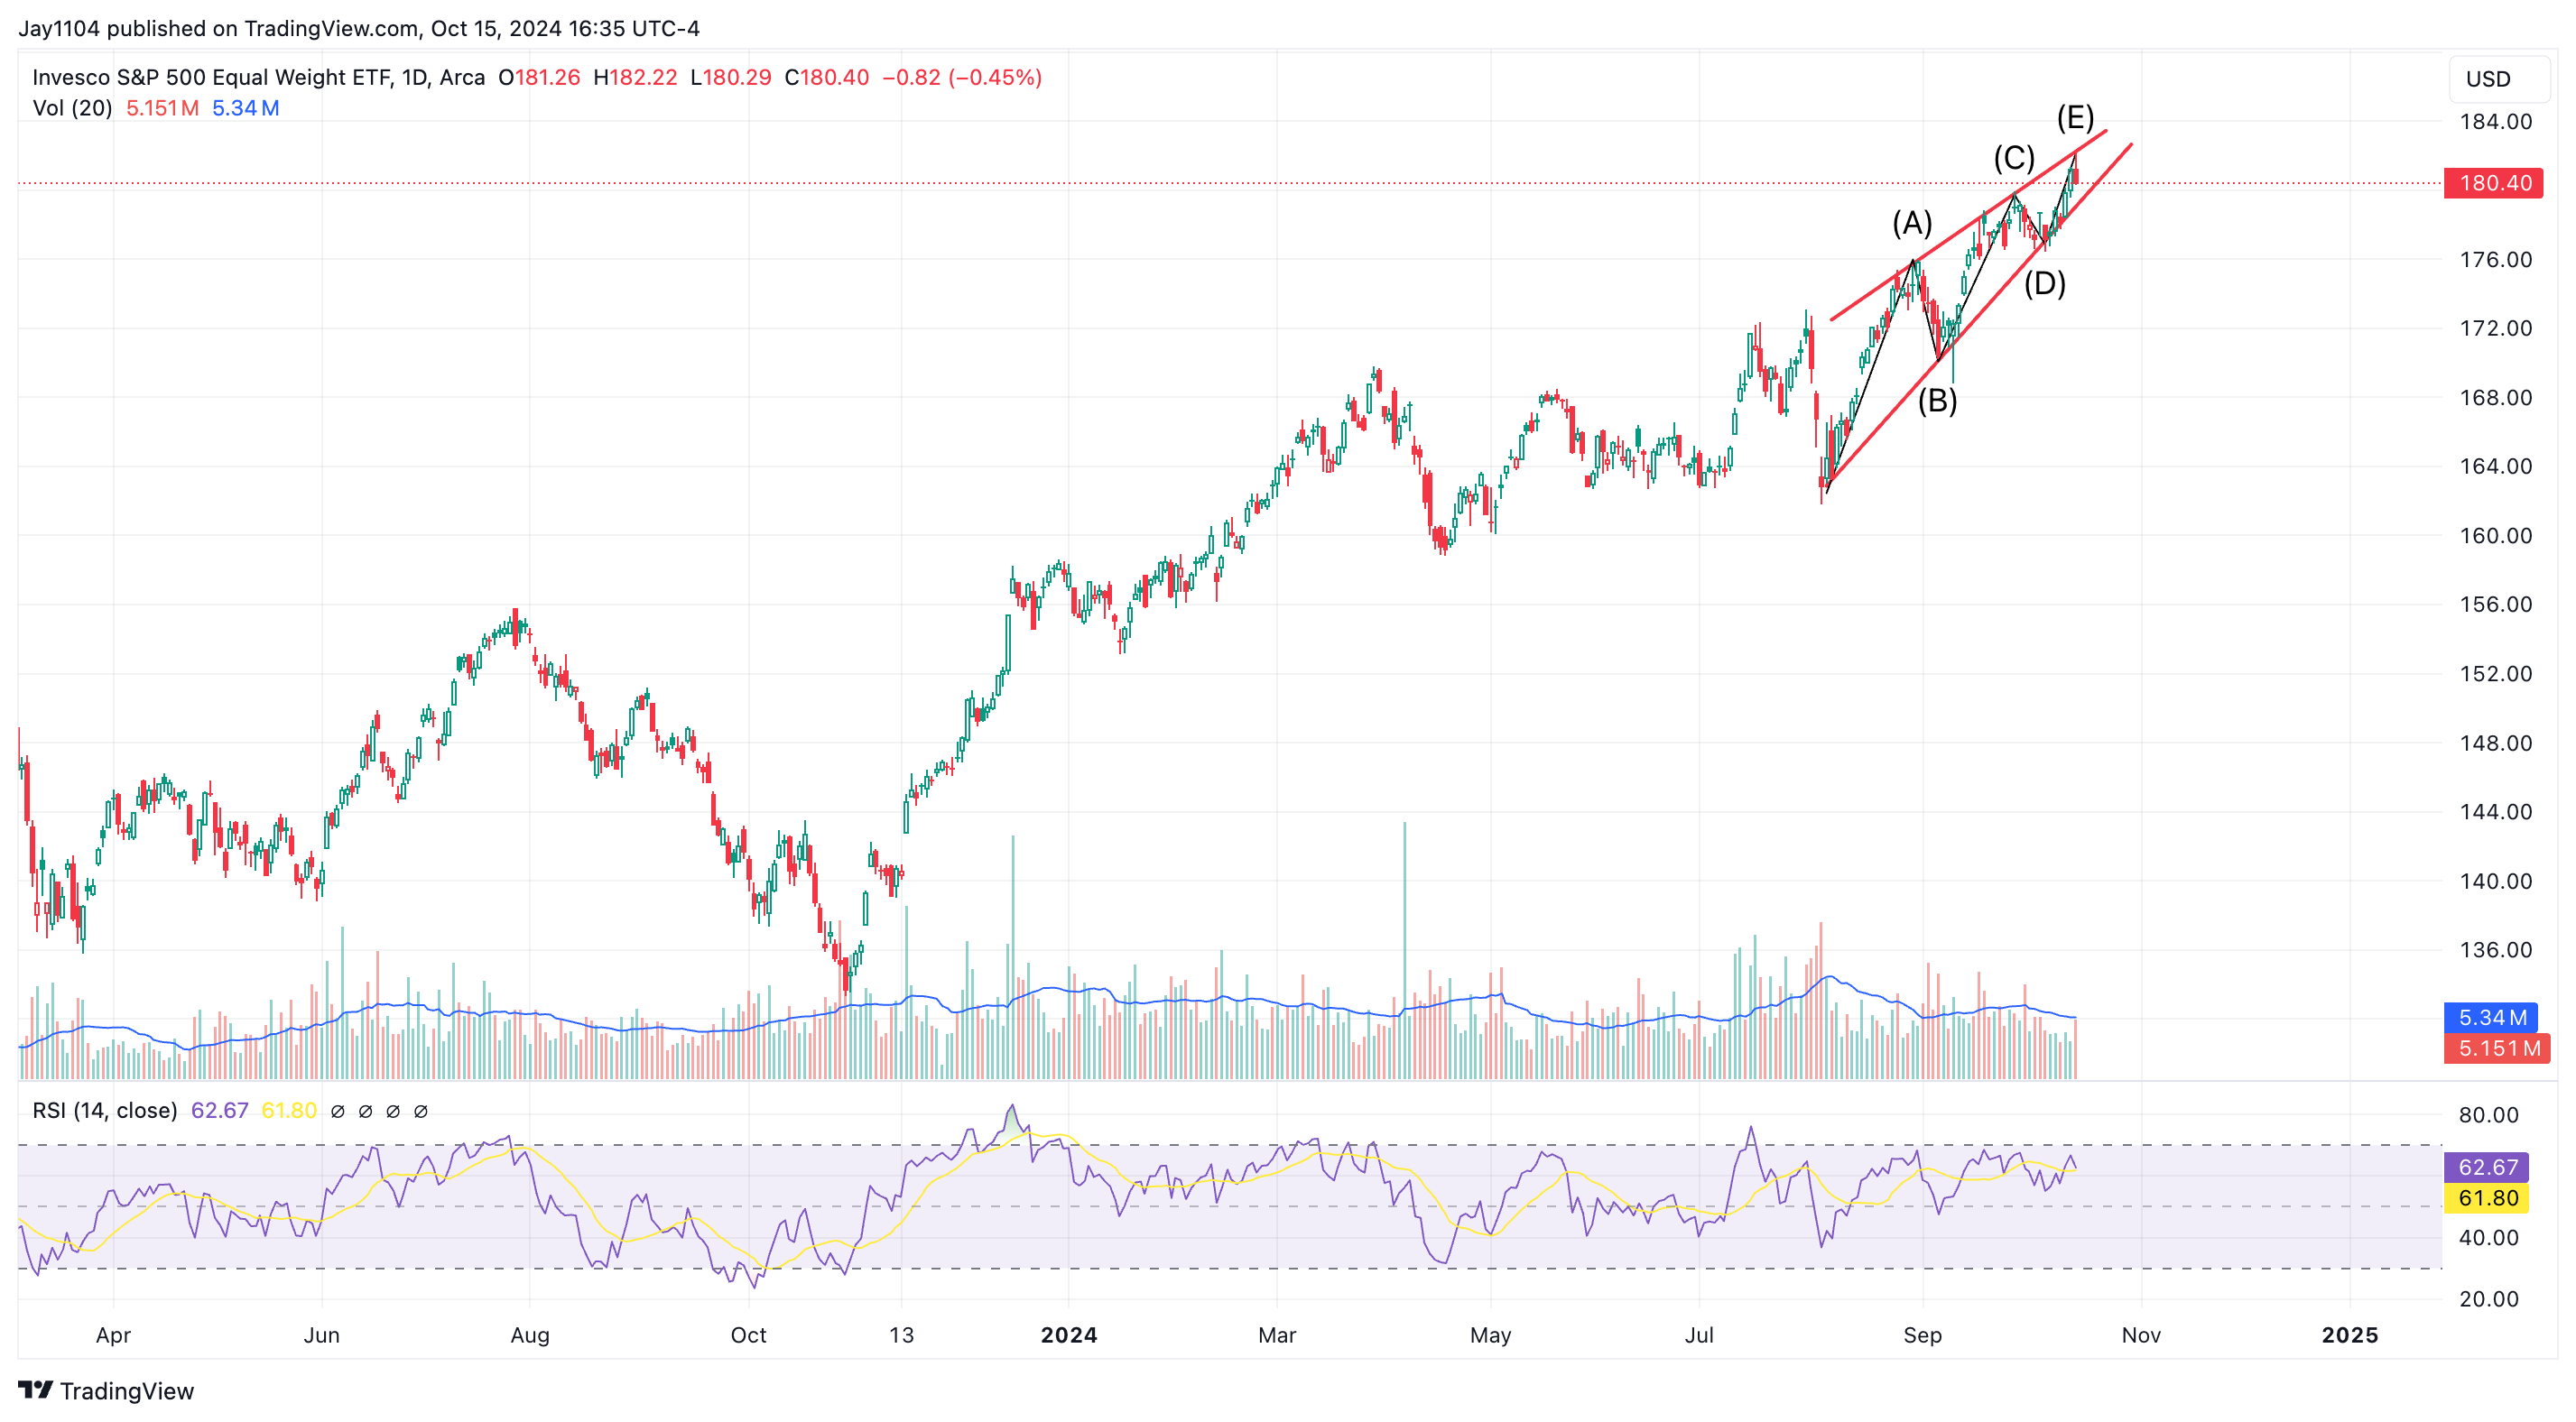
Task: Click the TradingView wordmark text at bottom
Action: [x=127, y=1391]
